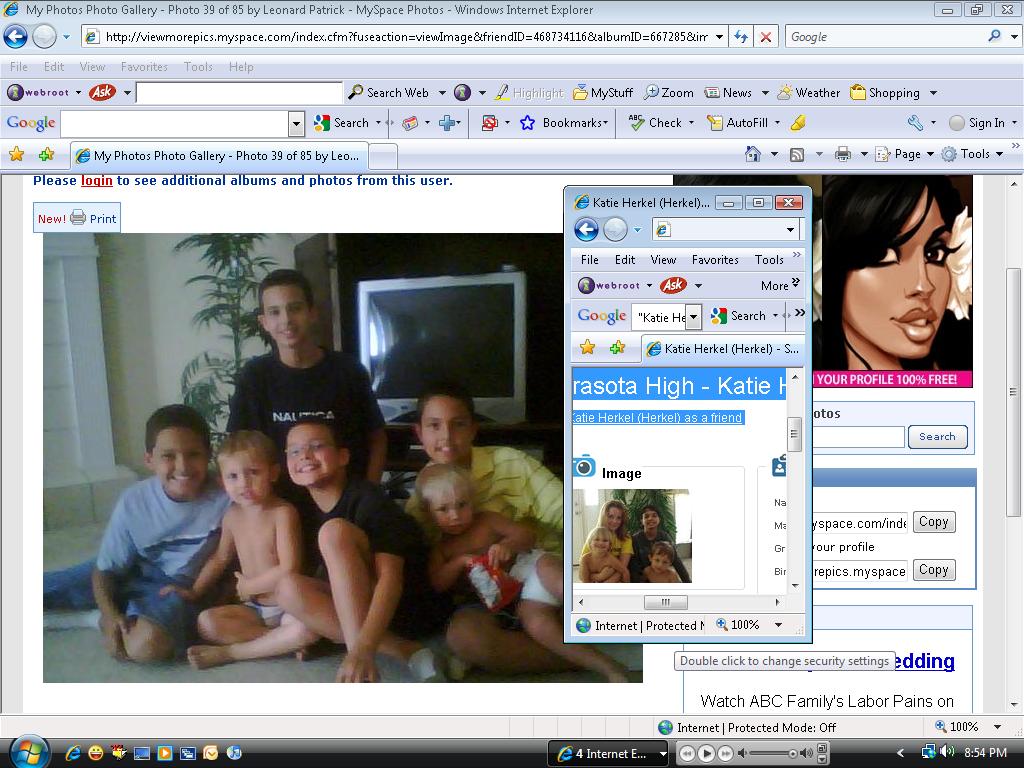Image resolution: width=1024 pixels, height=768 pixels.
Task: Open the Favorites Center star icon
Action: pyautogui.click(x=16, y=155)
